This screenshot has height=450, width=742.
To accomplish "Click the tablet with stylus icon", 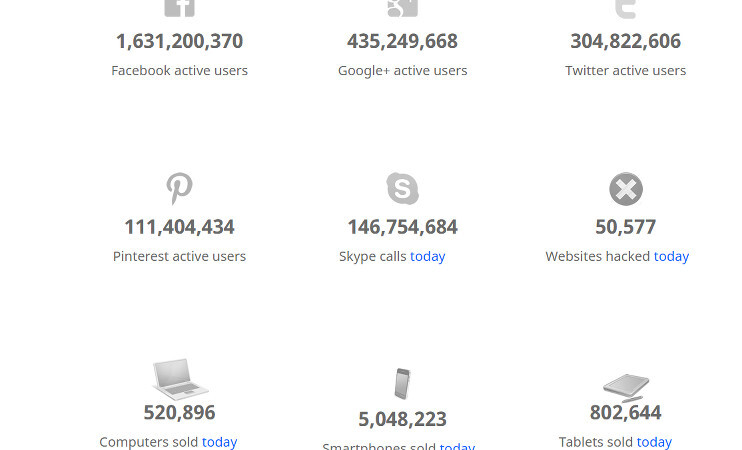I will [x=626, y=388].
